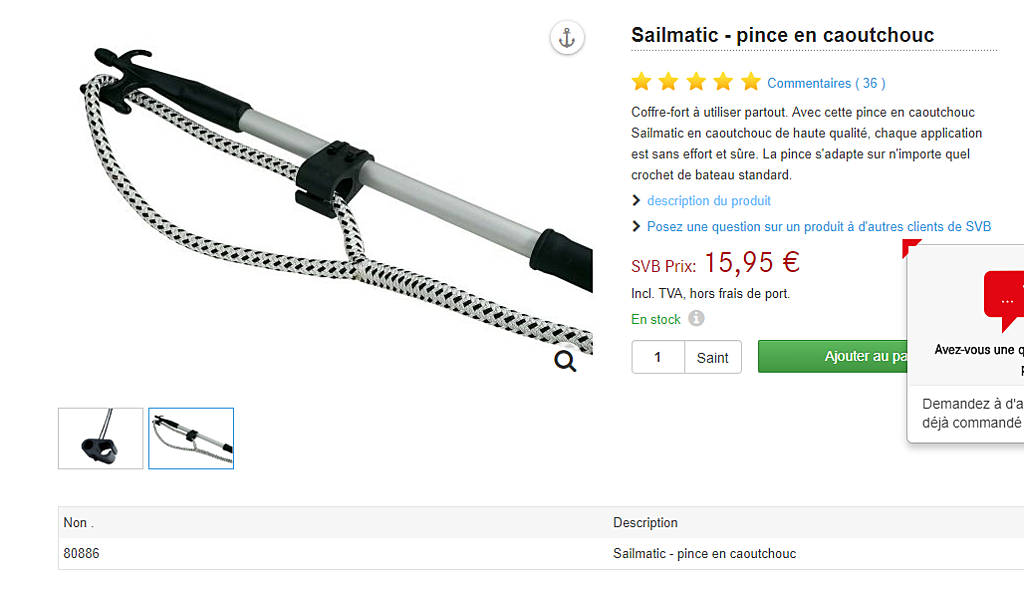1024x591 pixels.
Task: Select the boat hook with rope thumbnail
Action: 191,438
